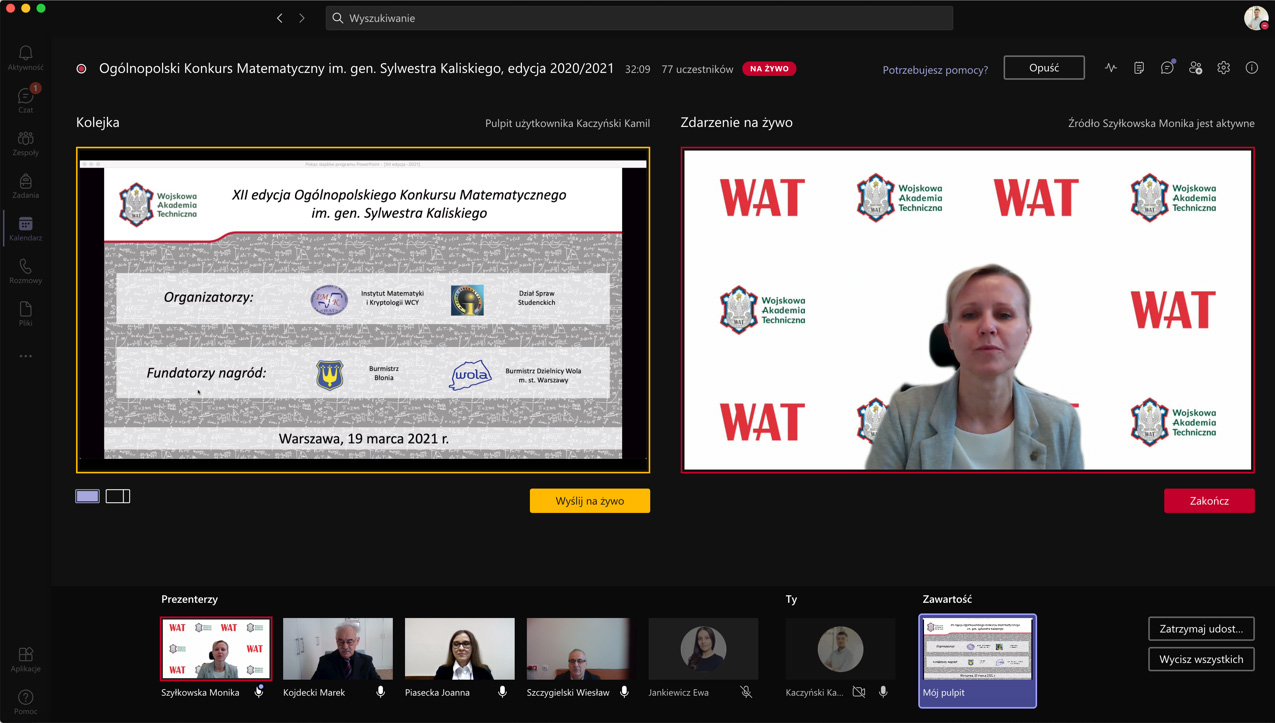
Task: Open Aplikacje app store
Action: coord(25,660)
